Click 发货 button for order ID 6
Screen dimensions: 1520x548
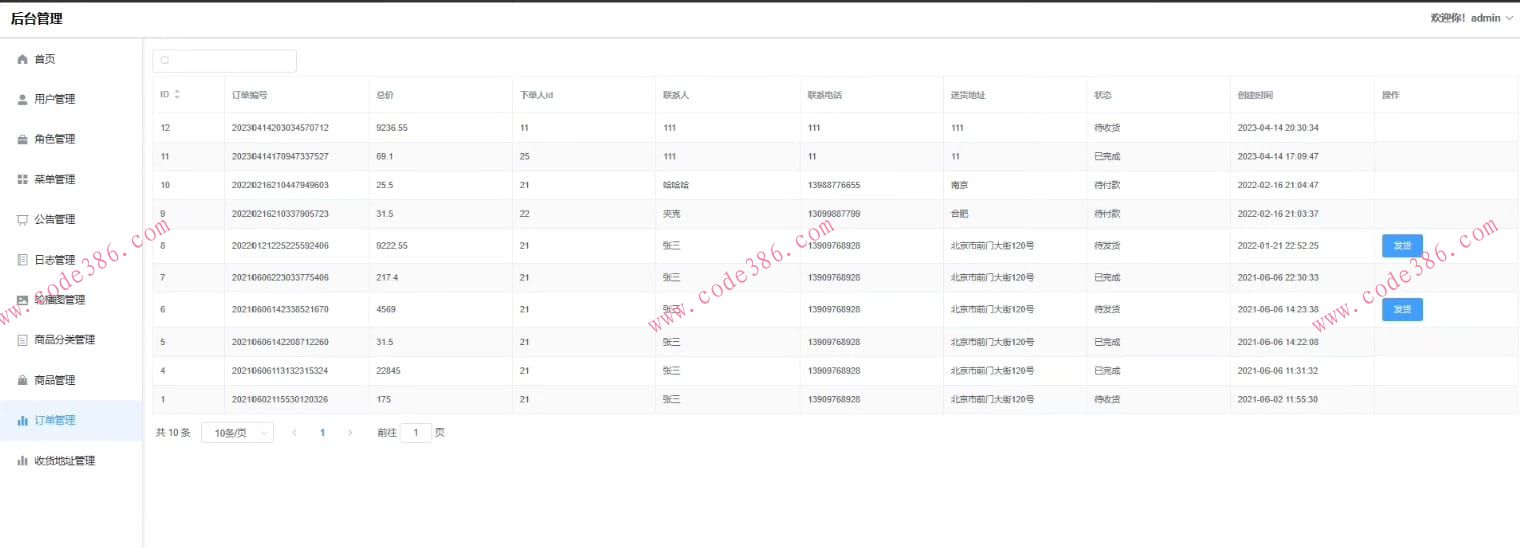coord(1402,309)
